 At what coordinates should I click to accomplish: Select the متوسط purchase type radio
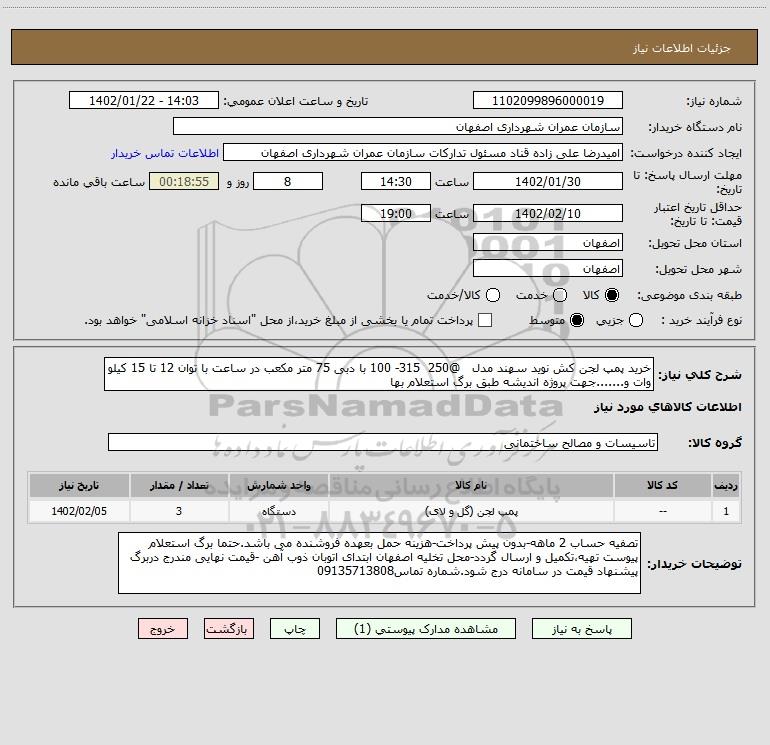click(577, 320)
